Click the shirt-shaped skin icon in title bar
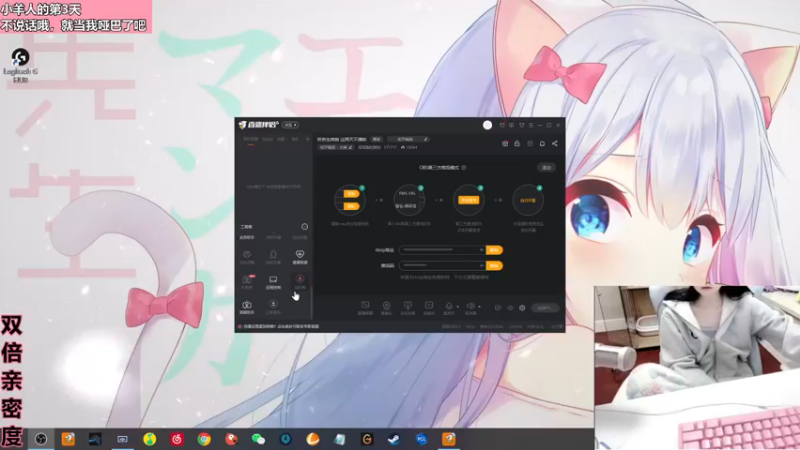This screenshot has height=450, width=800. [x=521, y=125]
